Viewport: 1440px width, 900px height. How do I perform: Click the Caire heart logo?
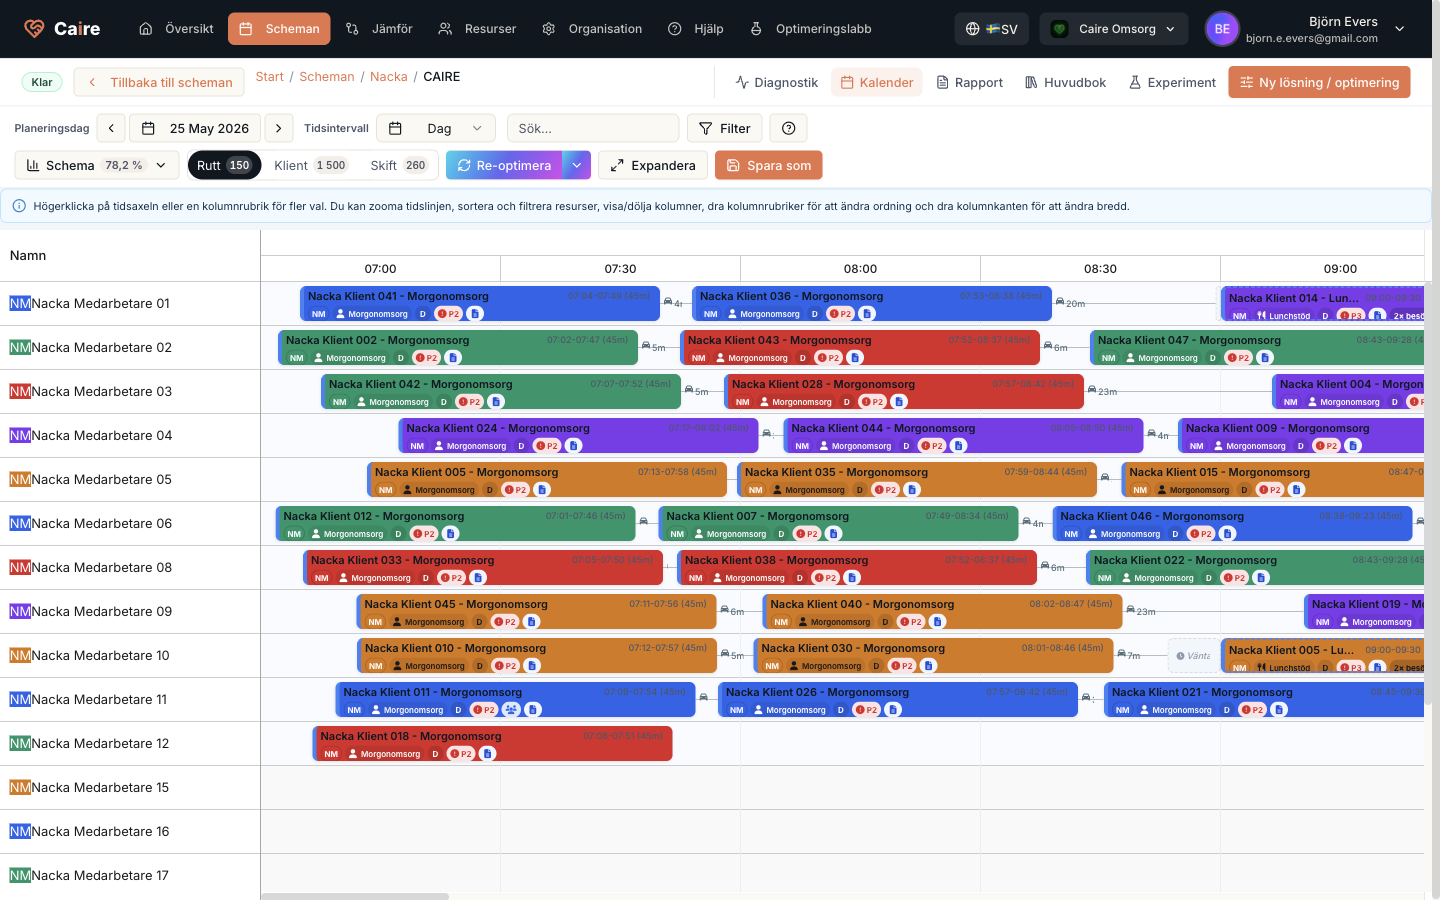click(34, 29)
